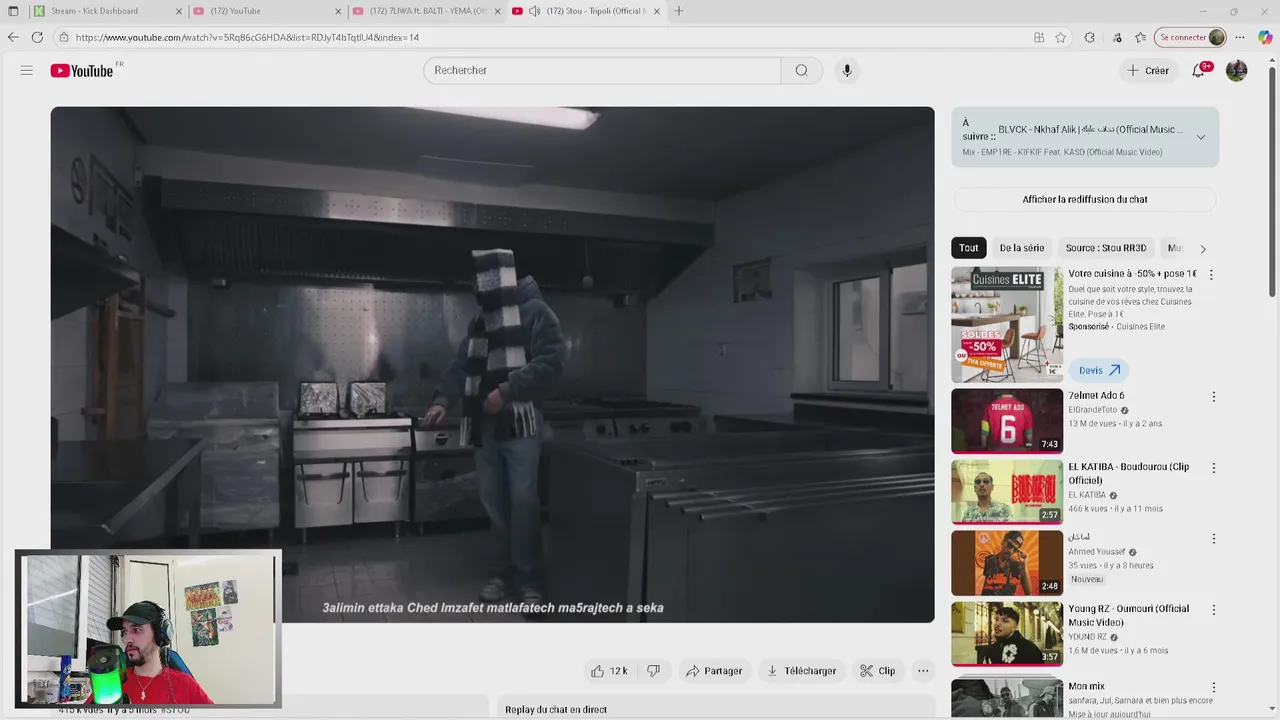1280x720 pixels.
Task: Open the Copilot icon in the browser toolbar
Action: tap(1265, 38)
